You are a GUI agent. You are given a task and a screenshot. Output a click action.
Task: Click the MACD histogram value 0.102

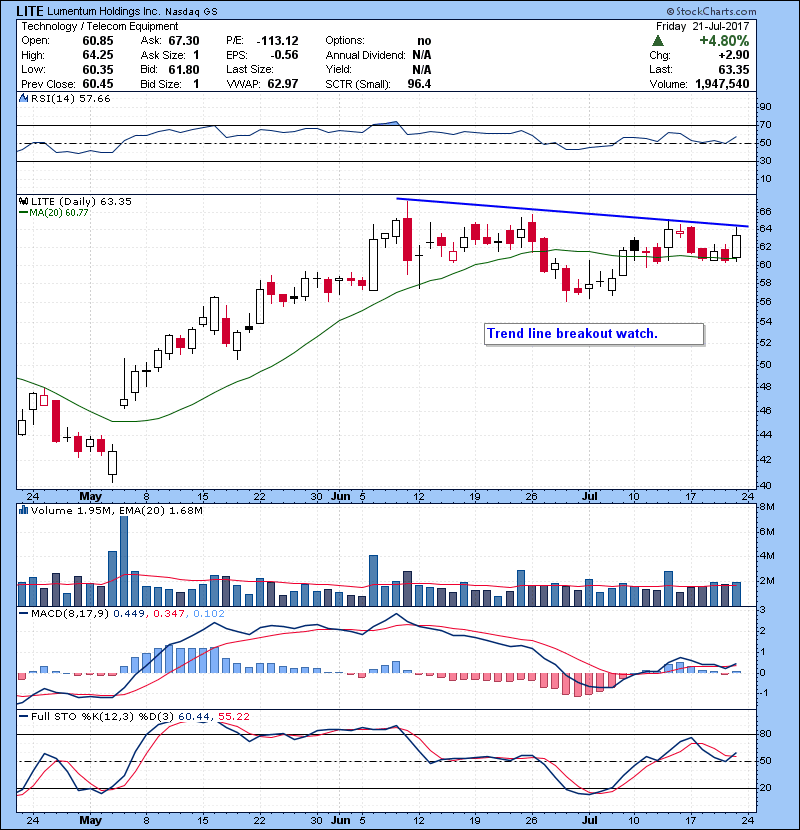(x=209, y=614)
